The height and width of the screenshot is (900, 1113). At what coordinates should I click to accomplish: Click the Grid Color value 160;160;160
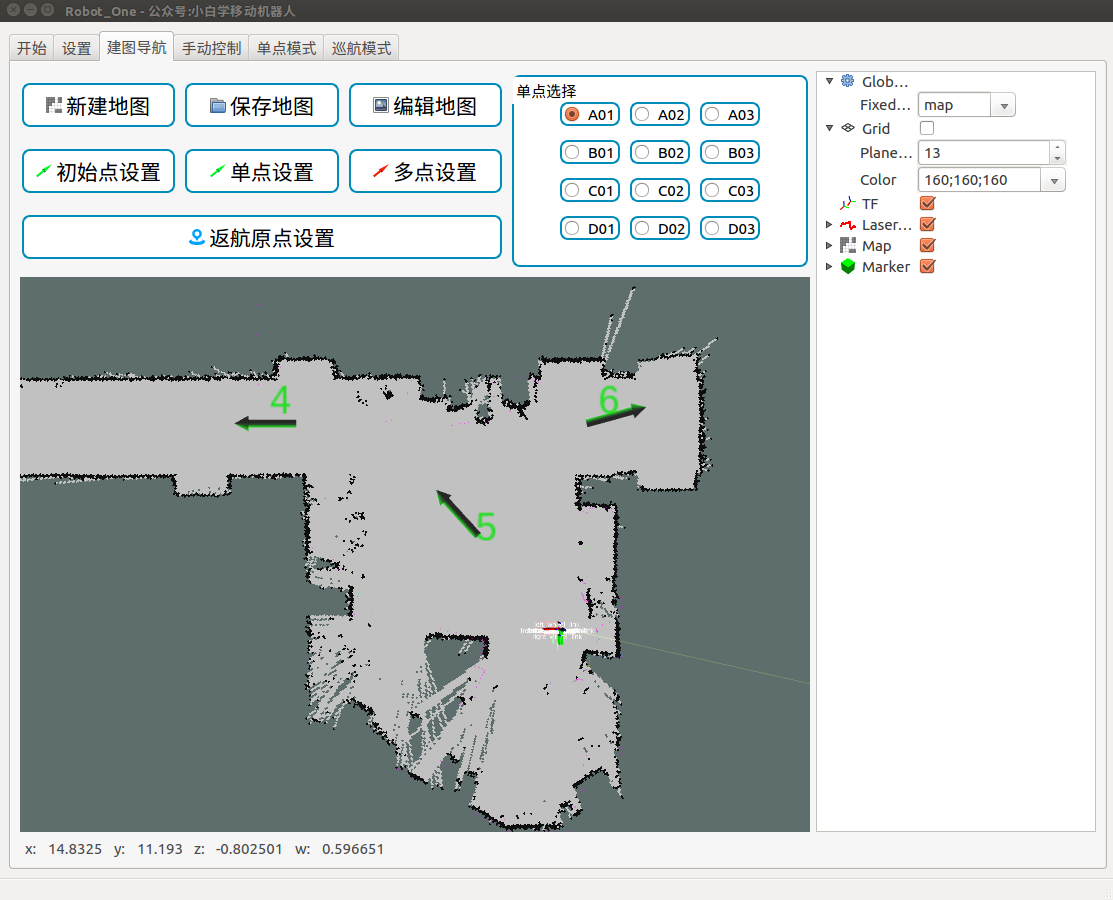(980, 180)
